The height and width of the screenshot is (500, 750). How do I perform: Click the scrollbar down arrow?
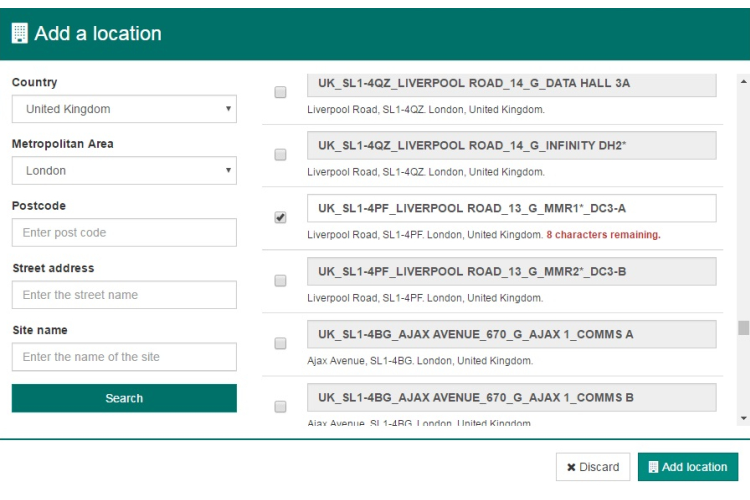[743, 417]
